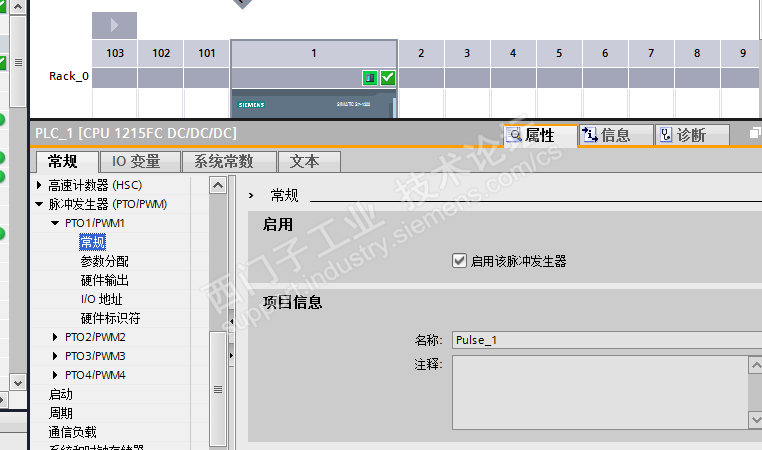Screen dimensions: 762x450
Task: Click the stethoscope icon on the 诊断 tab
Action: tap(666, 135)
